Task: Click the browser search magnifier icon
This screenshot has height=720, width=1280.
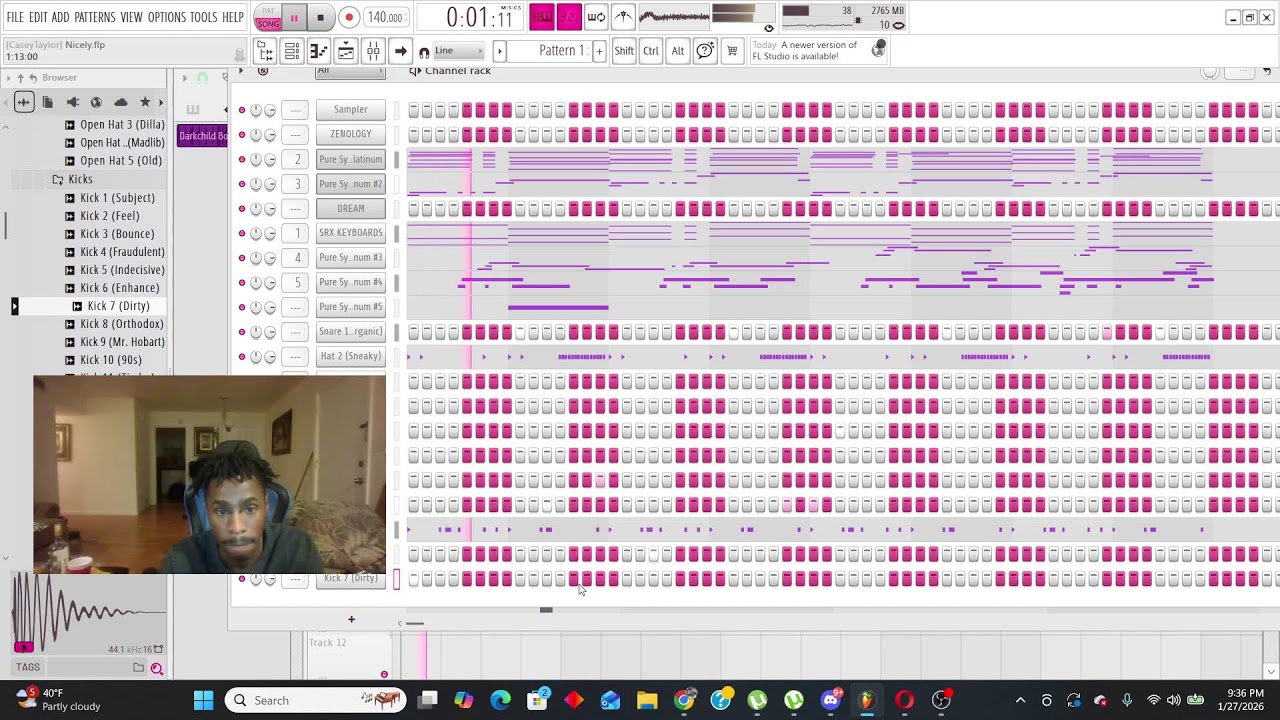Action: pyautogui.click(x=156, y=668)
